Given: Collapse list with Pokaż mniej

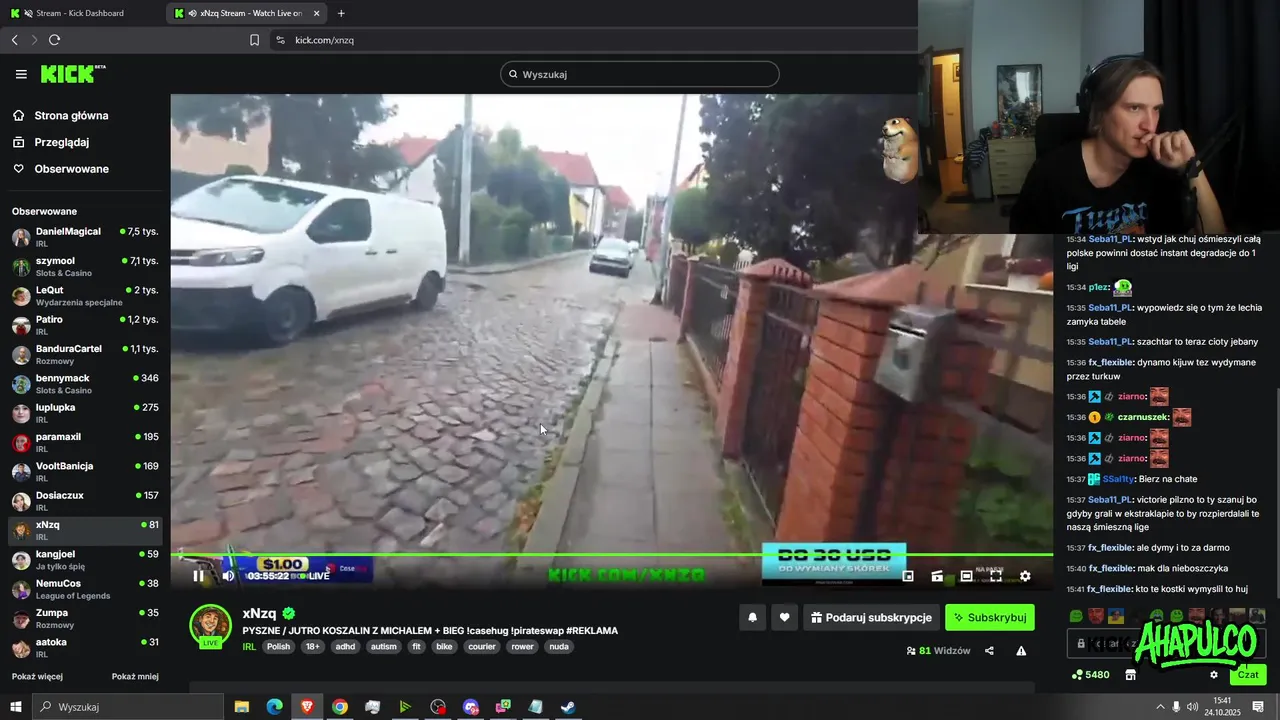Looking at the screenshot, I should 135,677.
